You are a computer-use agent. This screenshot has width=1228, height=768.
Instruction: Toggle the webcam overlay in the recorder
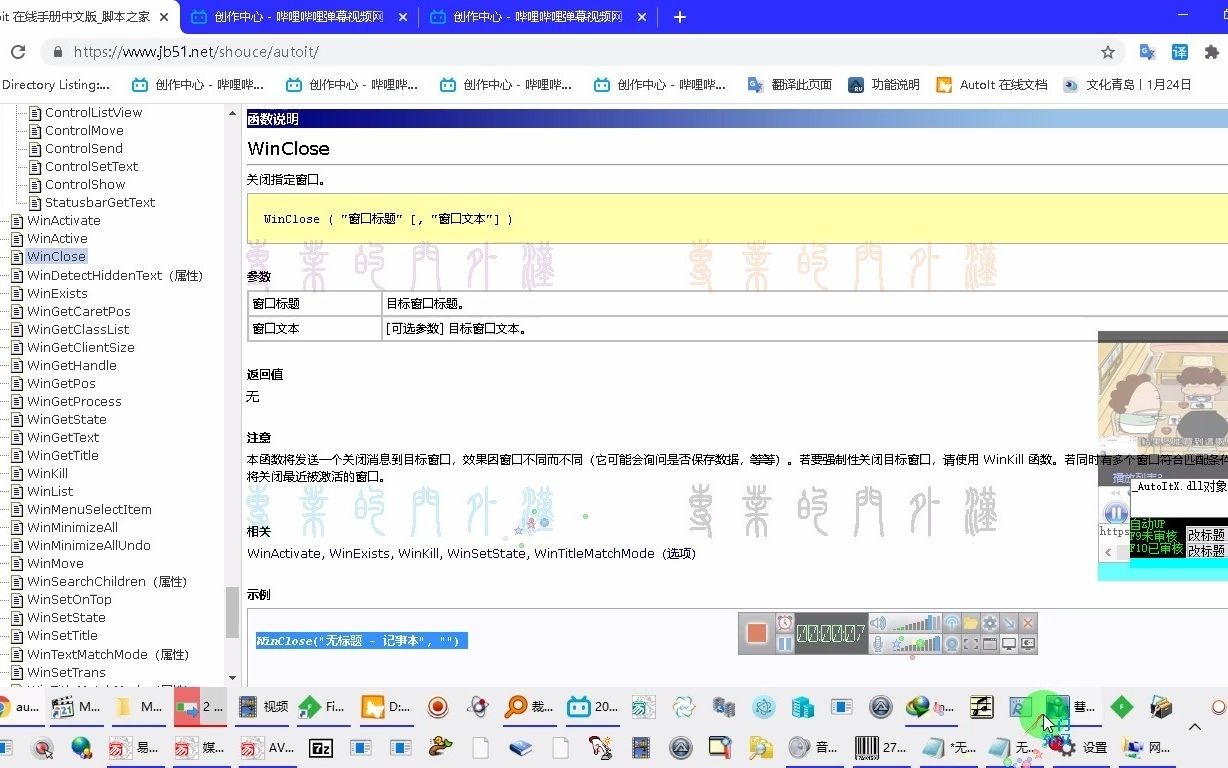click(953, 644)
